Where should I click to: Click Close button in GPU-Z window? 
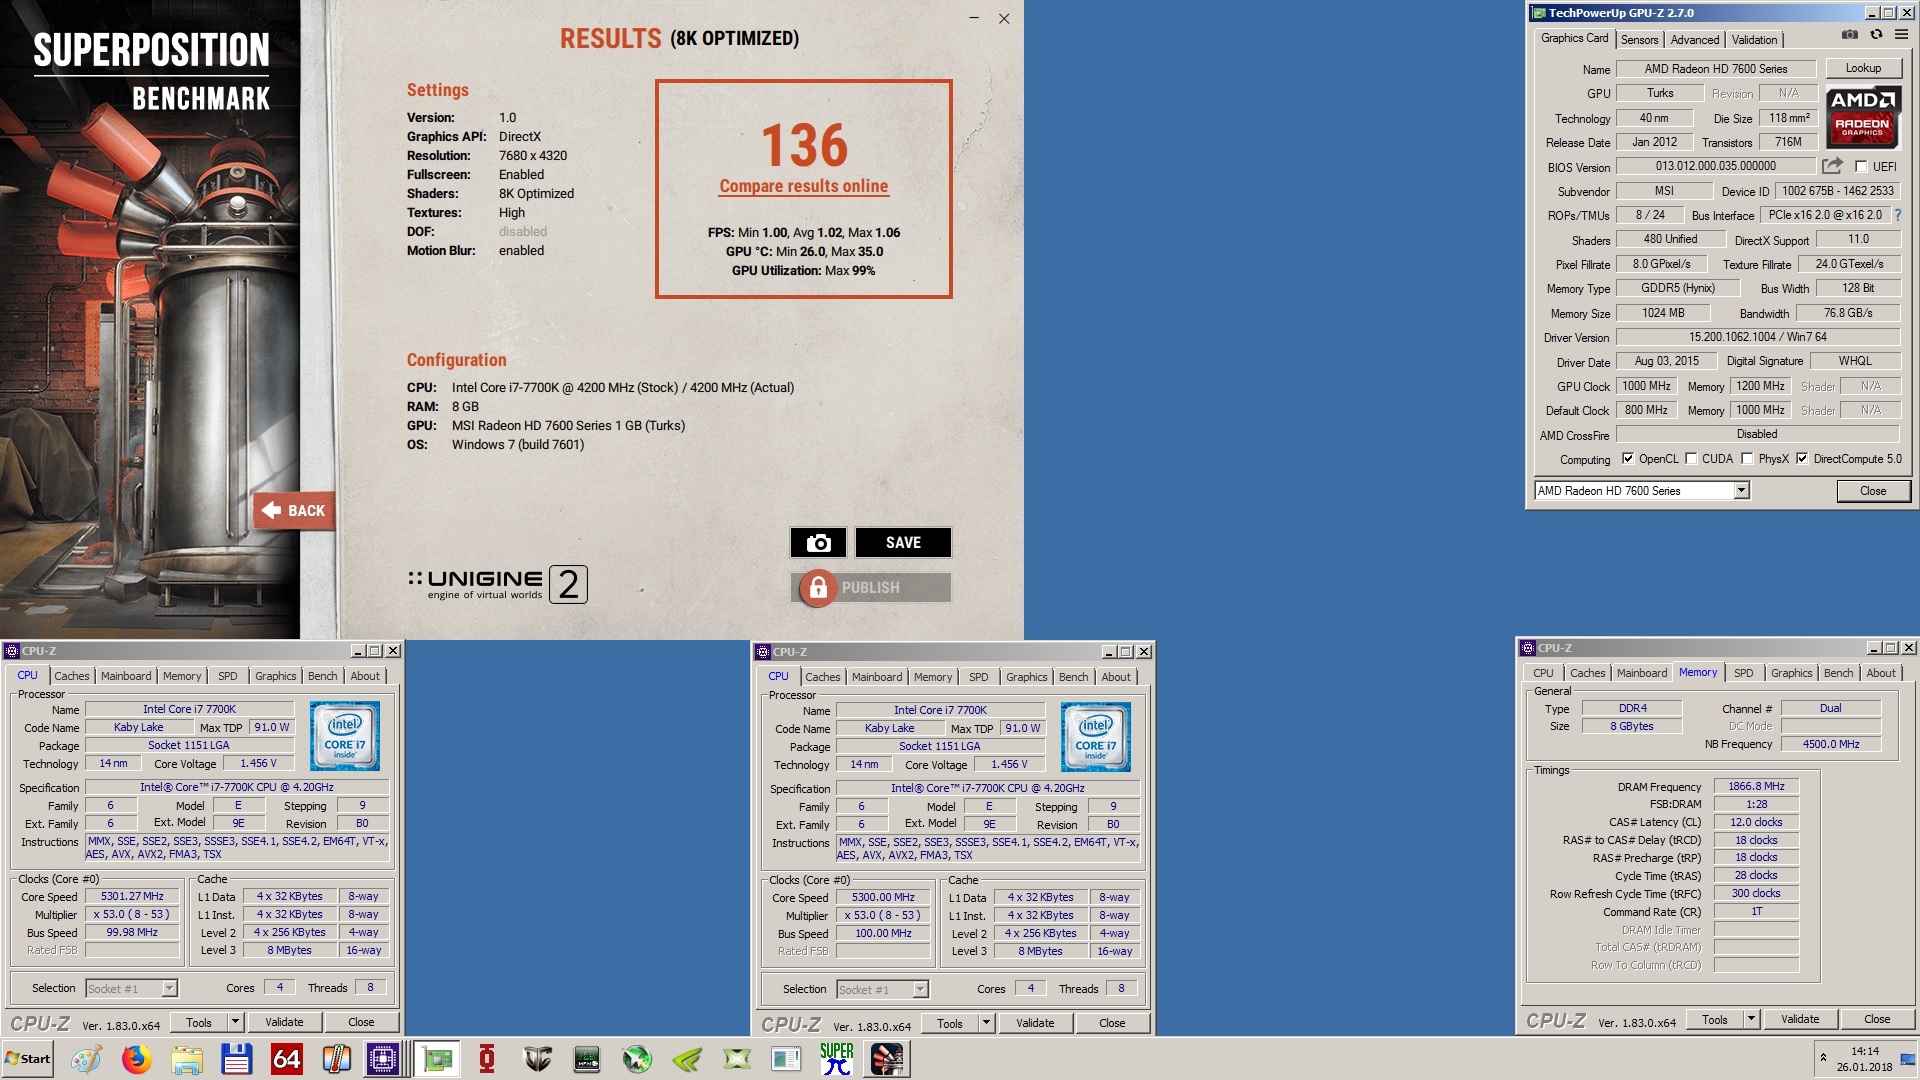[1873, 491]
